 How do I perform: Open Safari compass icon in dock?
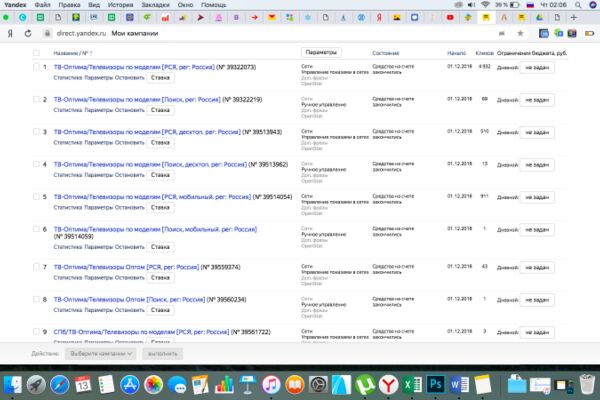point(60,385)
